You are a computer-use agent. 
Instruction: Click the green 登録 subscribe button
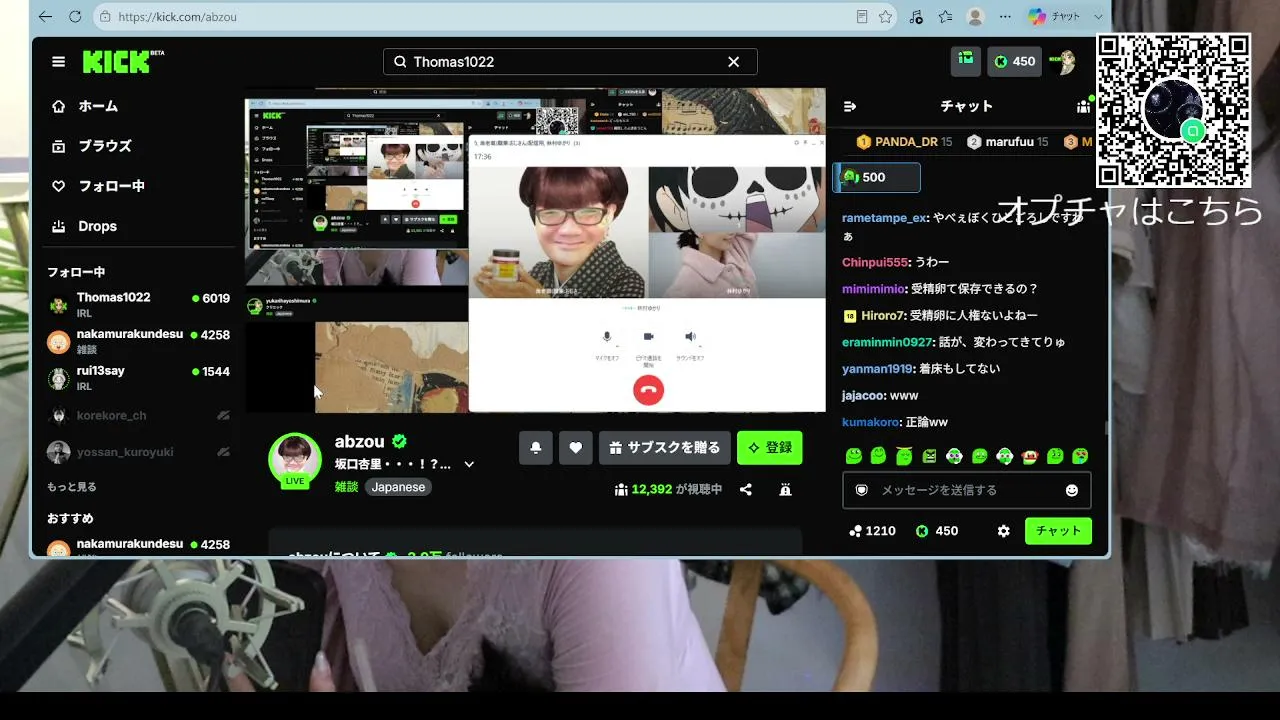point(770,448)
